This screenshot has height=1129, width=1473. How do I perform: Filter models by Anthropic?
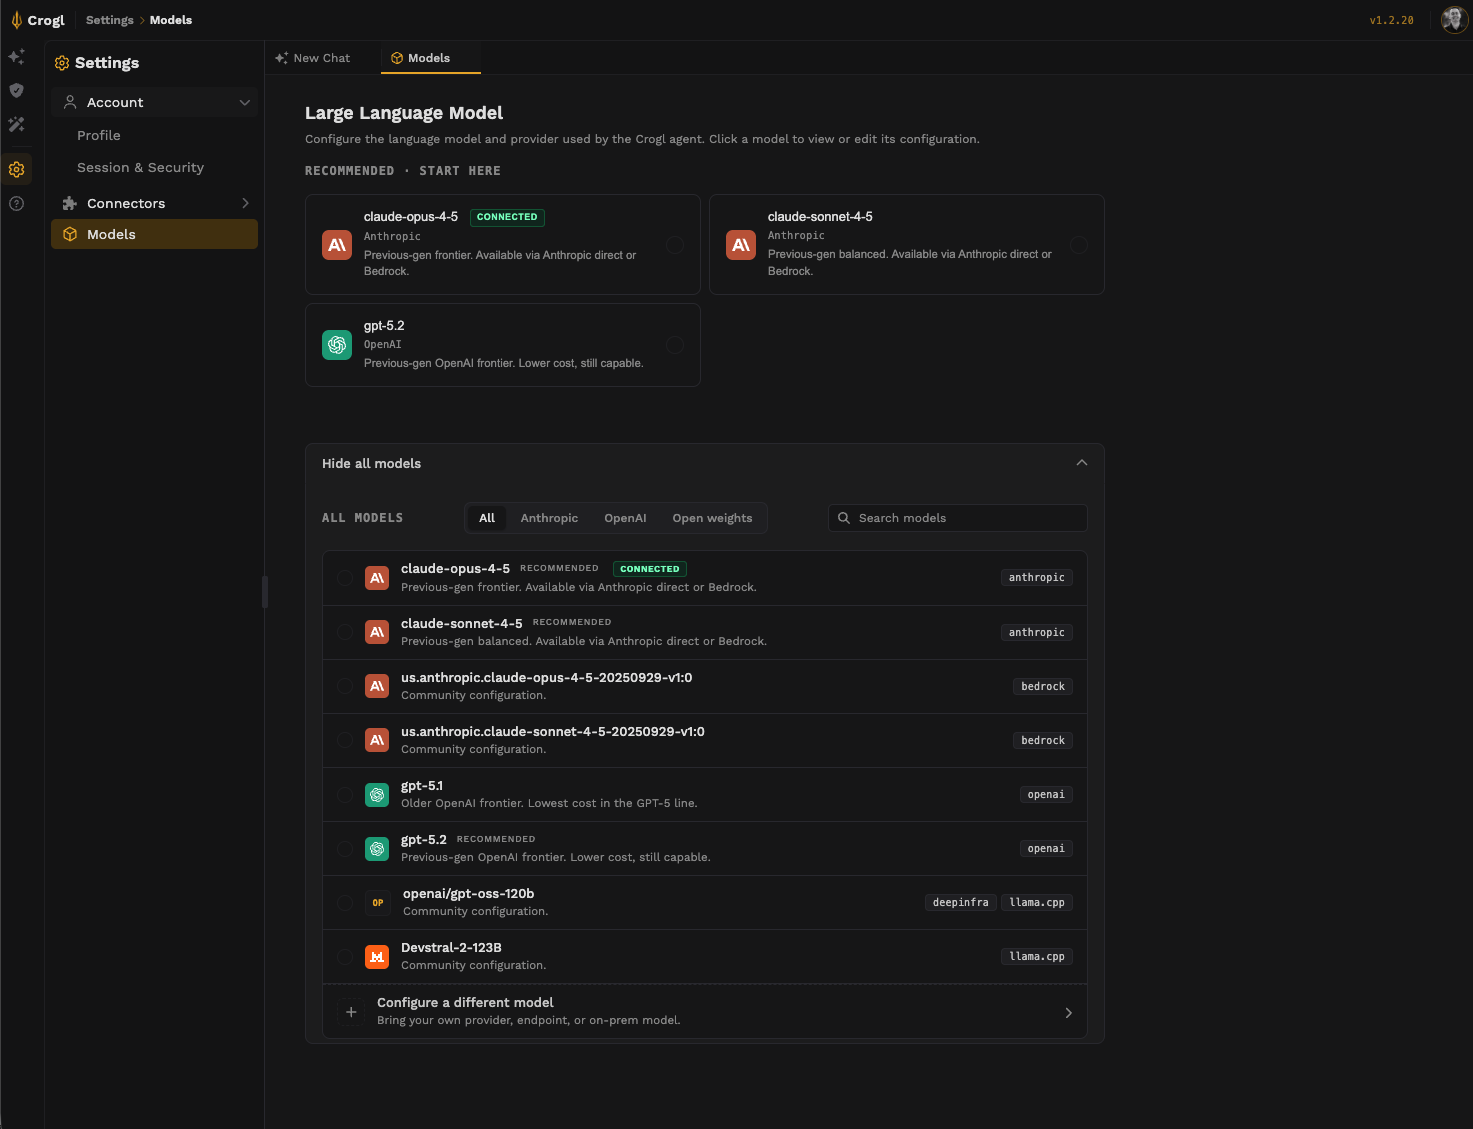pos(549,518)
